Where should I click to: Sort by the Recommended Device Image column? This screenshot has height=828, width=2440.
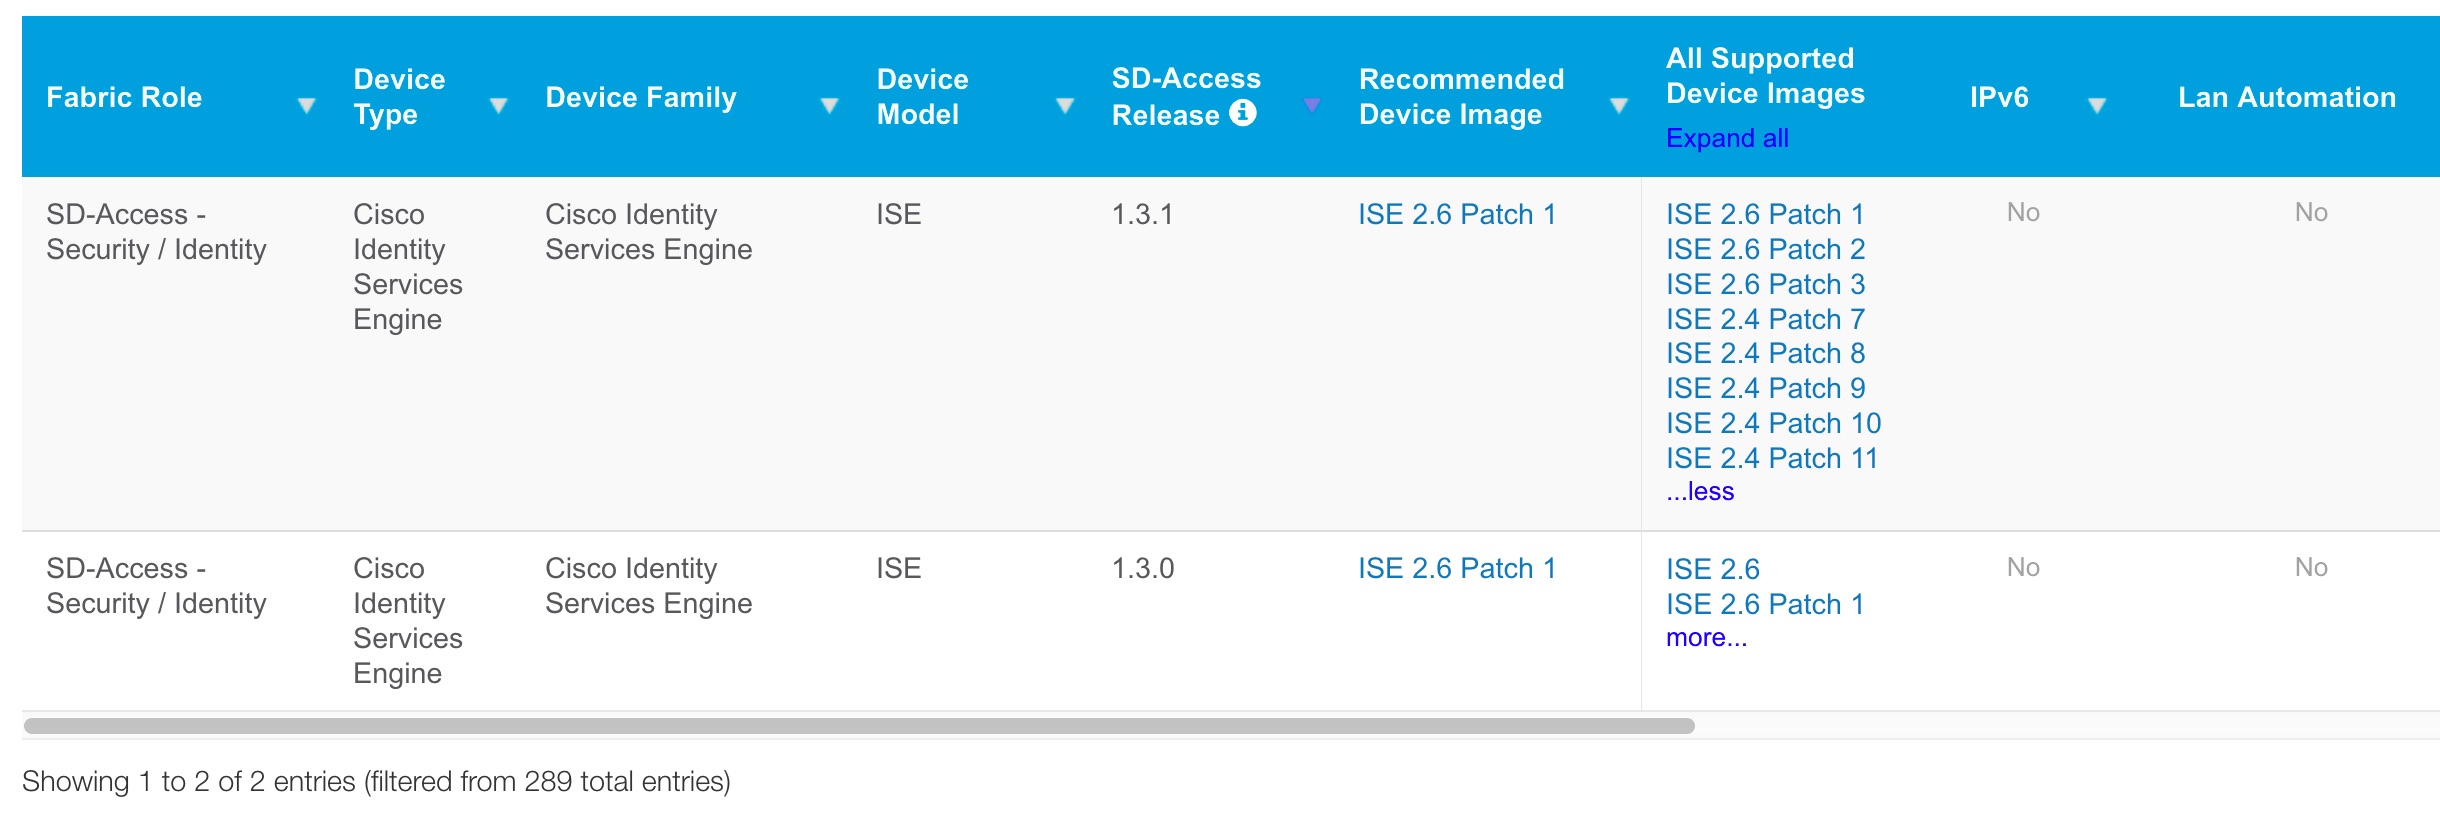click(1617, 104)
